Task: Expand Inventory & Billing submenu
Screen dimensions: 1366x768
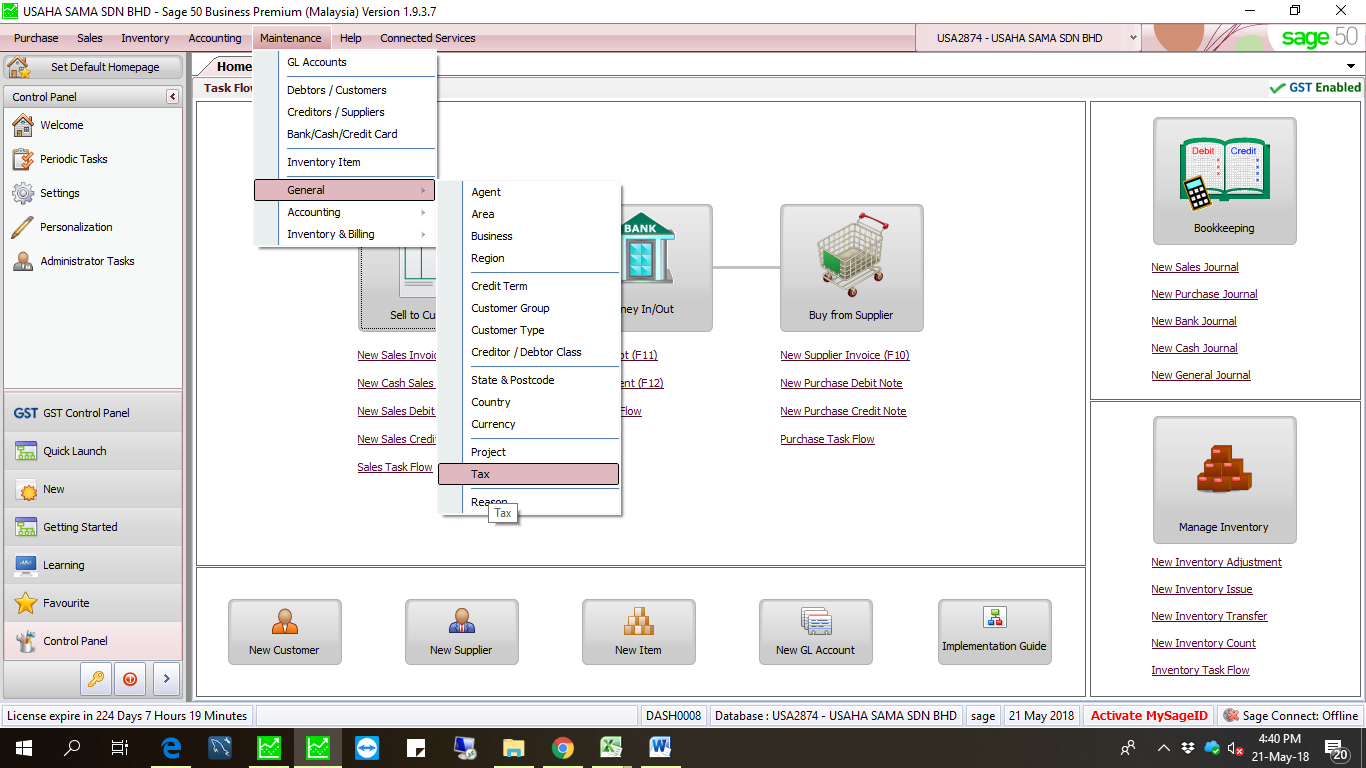Action: click(345, 234)
